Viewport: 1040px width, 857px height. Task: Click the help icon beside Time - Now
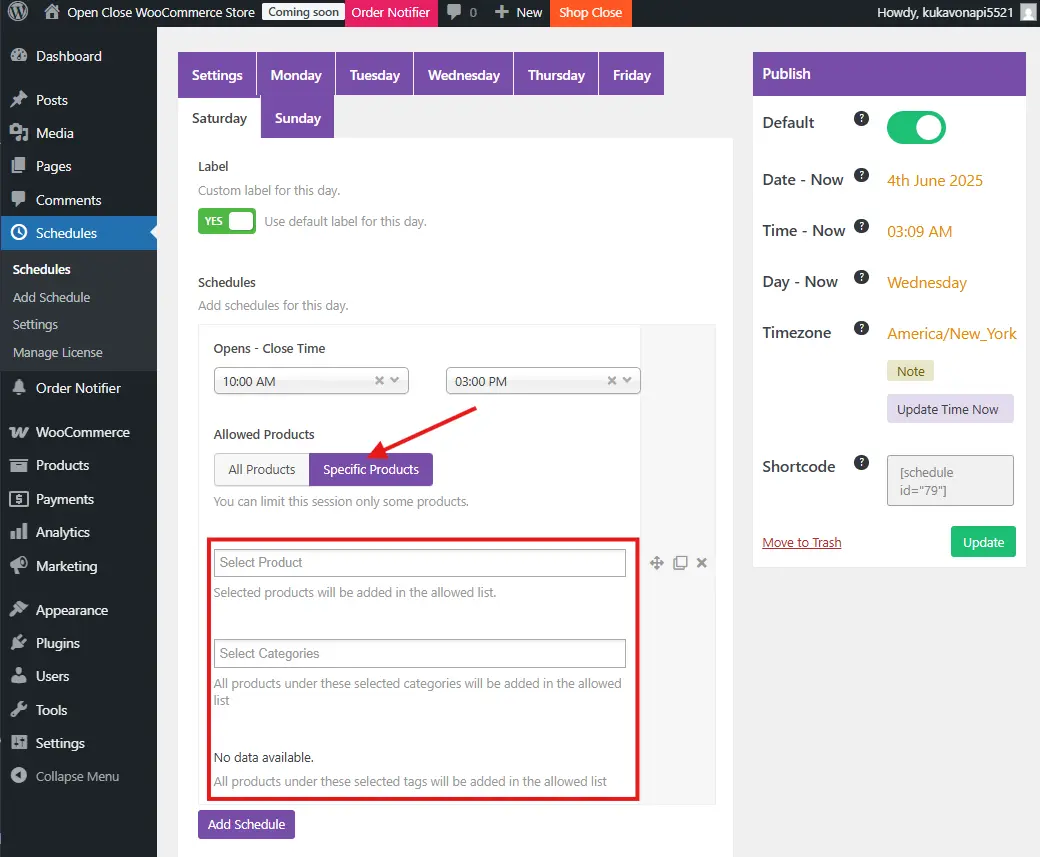tap(861, 226)
